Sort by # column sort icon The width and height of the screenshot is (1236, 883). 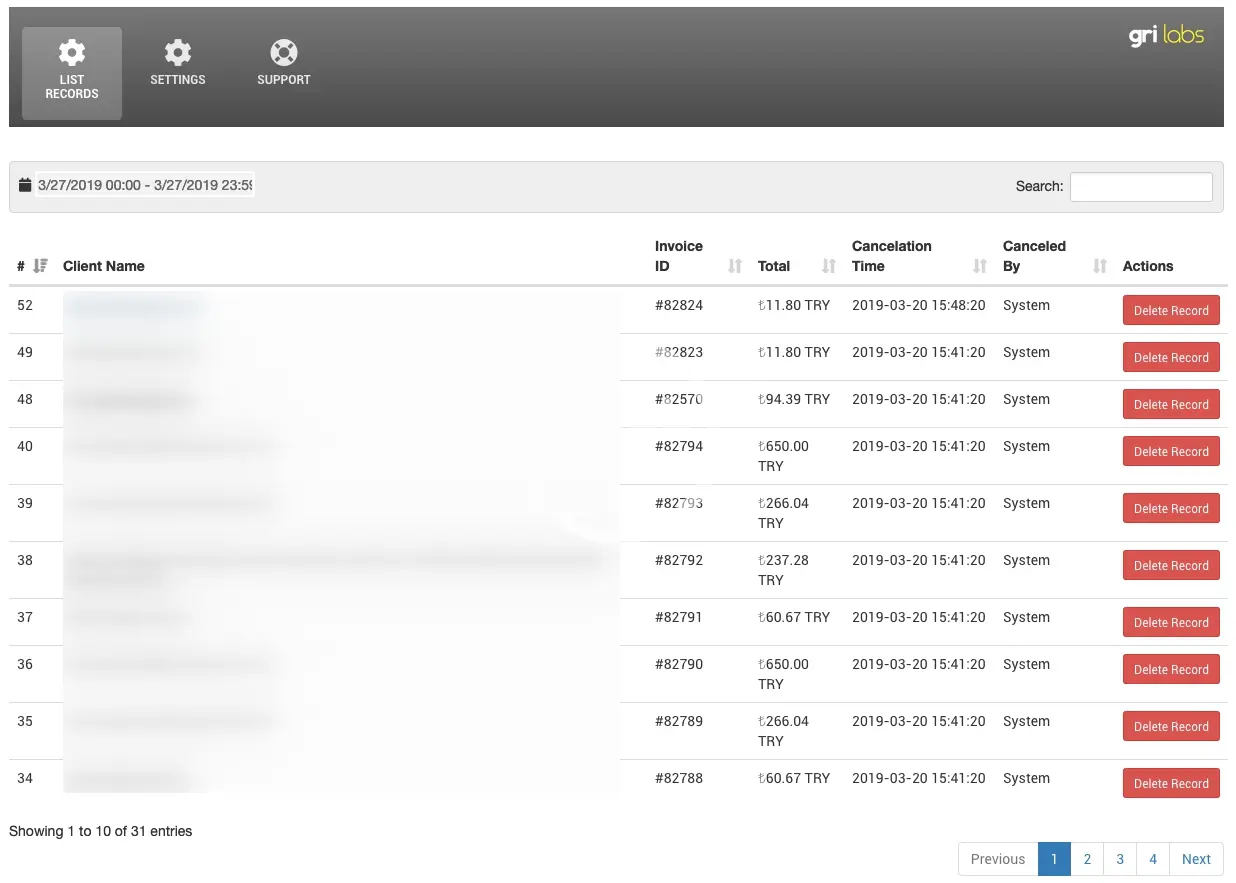(40, 266)
